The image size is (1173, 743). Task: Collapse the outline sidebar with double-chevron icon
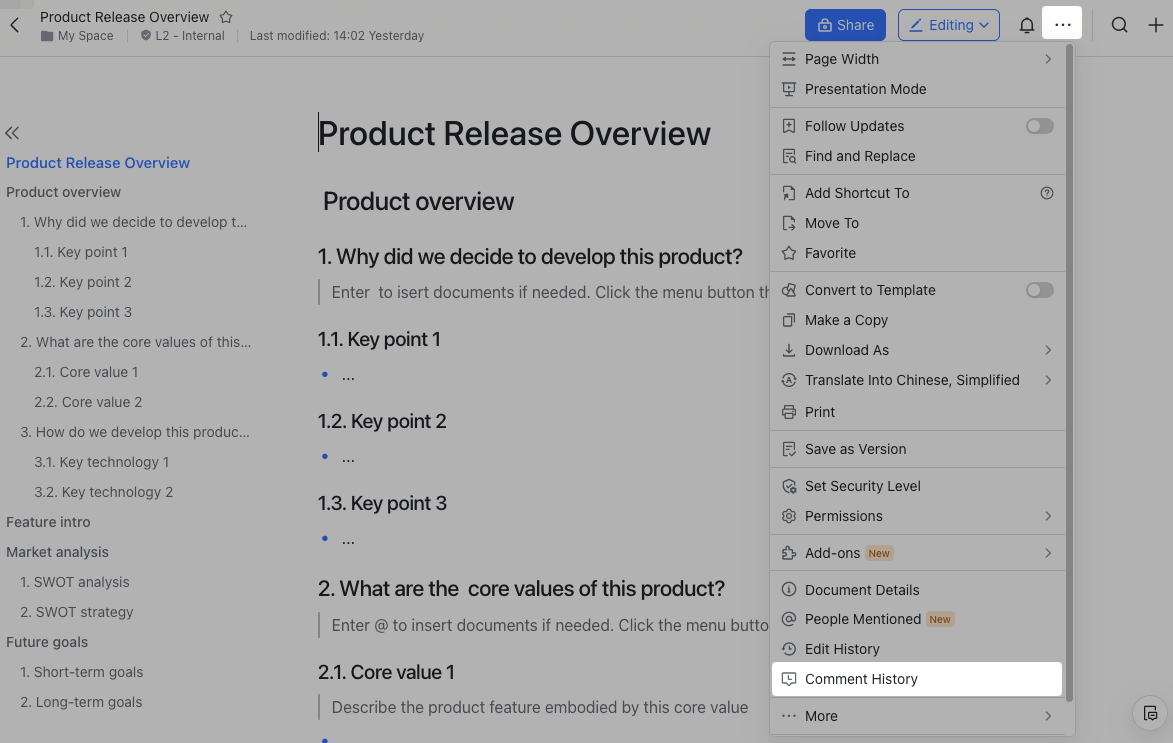tap(12, 133)
